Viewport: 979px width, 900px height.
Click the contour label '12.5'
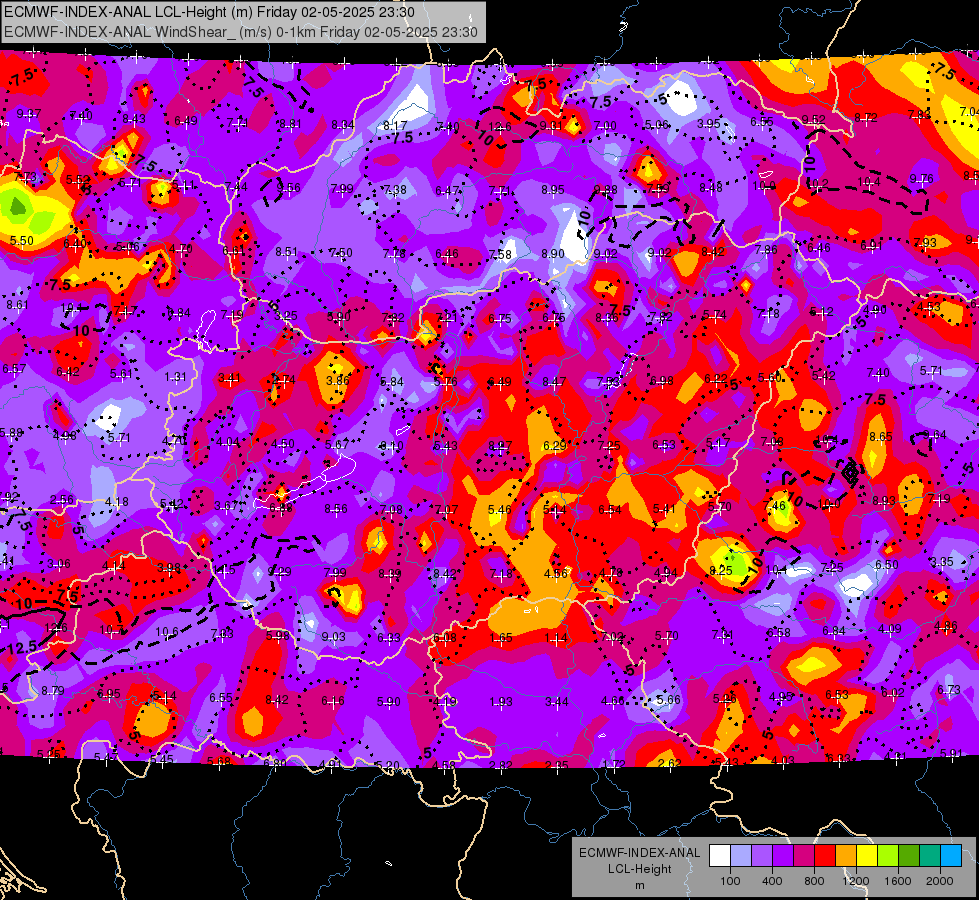(22, 648)
